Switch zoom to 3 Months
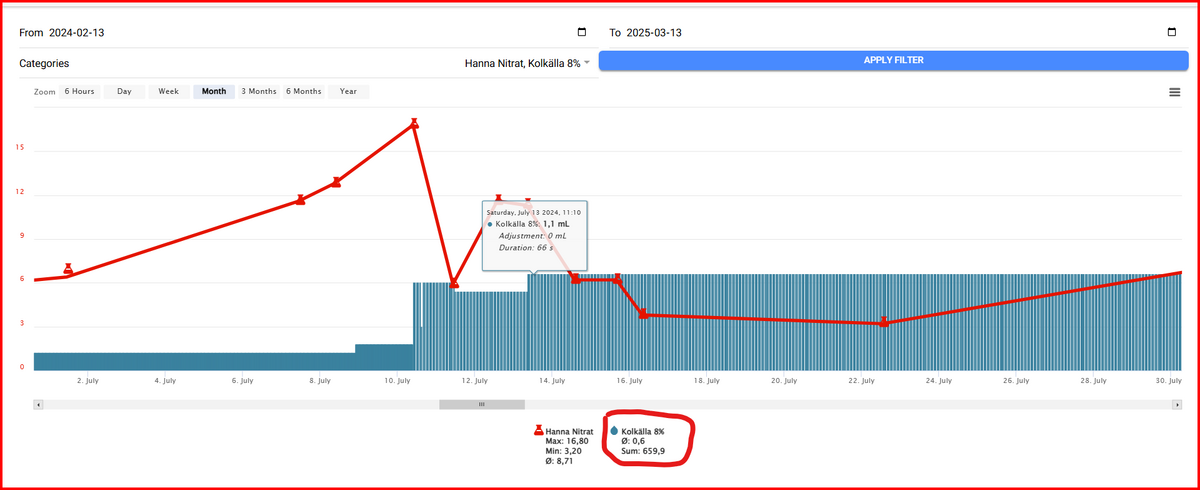The height and width of the screenshot is (490, 1200). coord(258,91)
